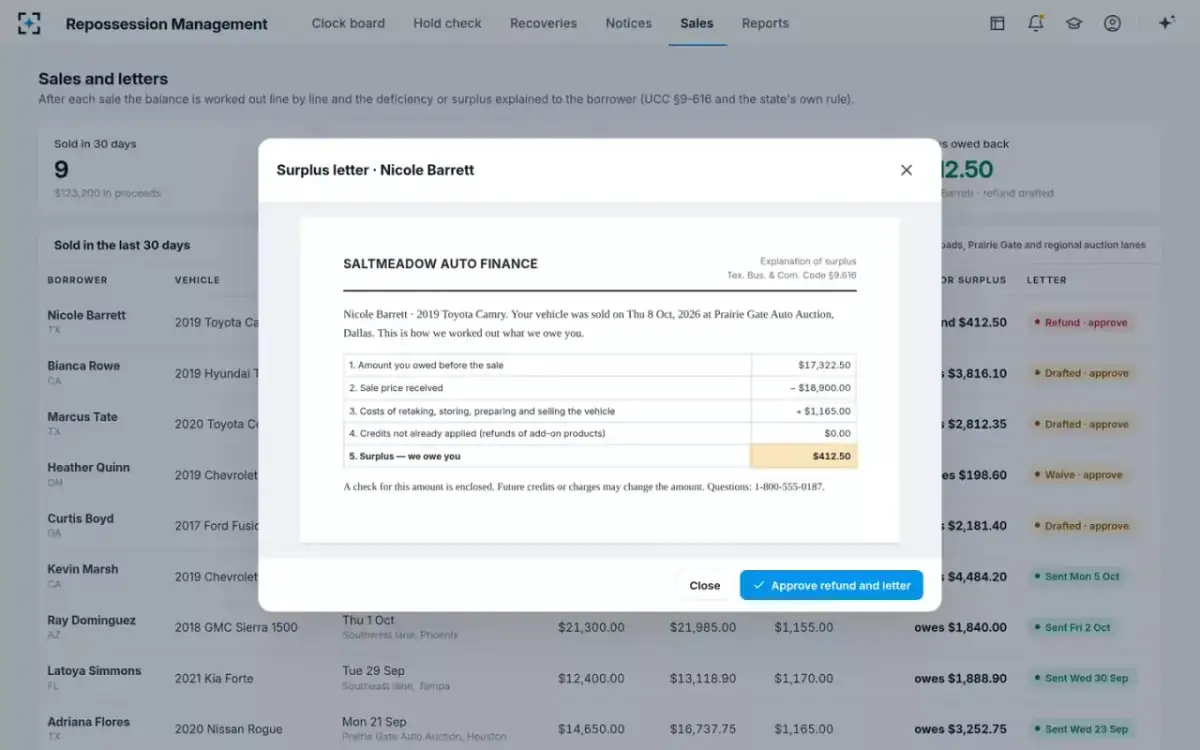This screenshot has height=750, width=1200.
Task: Open the Reports tab
Action: [765, 23]
